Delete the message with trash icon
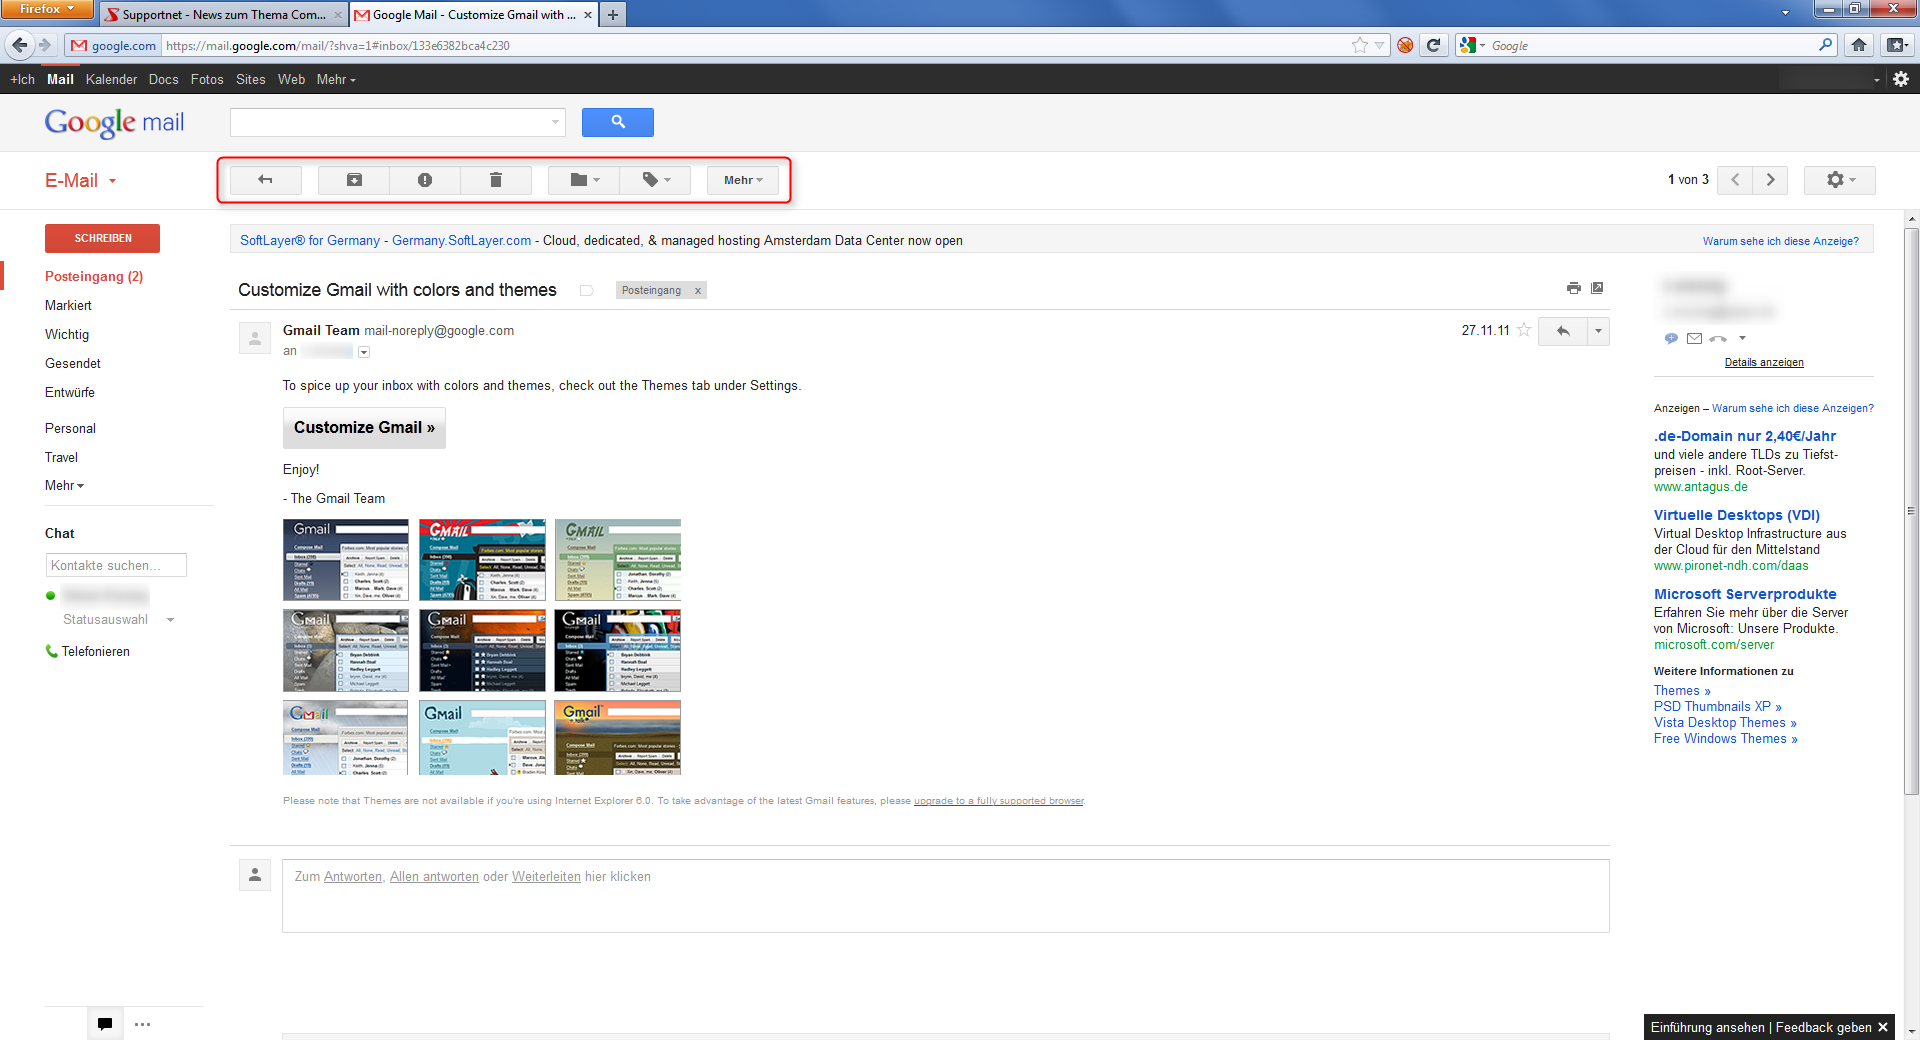The width and height of the screenshot is (1920, 1040). pyautogui.click(x=495, y=180)
